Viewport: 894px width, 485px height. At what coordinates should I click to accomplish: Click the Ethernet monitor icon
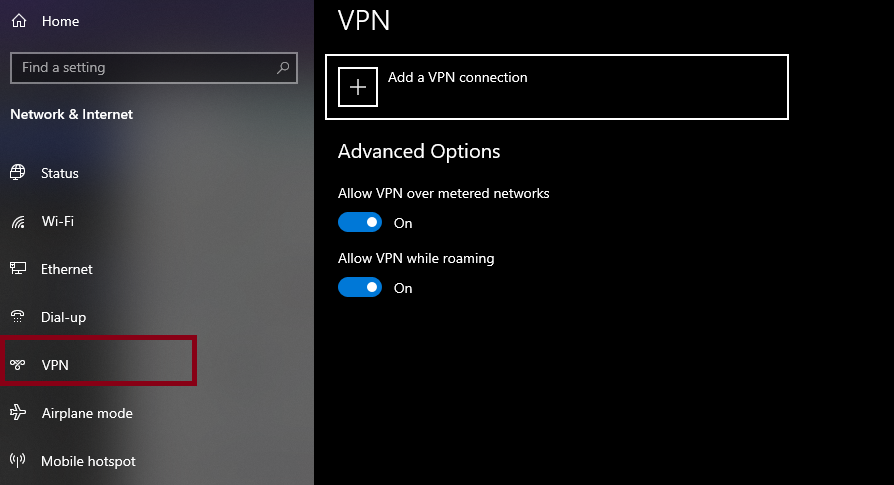coord(18,269)
